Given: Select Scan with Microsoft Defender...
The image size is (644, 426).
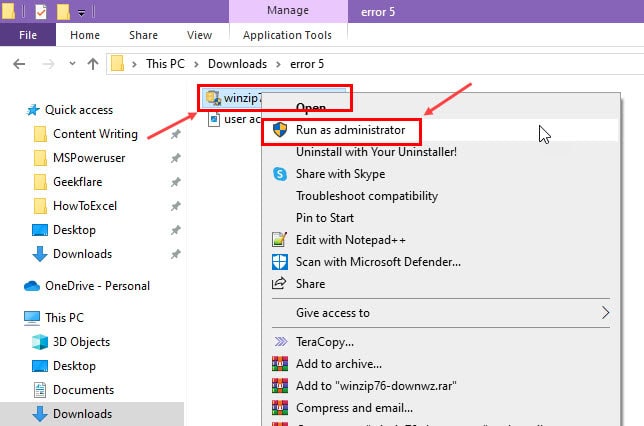Looking at the screenshot, I should 440,262.
